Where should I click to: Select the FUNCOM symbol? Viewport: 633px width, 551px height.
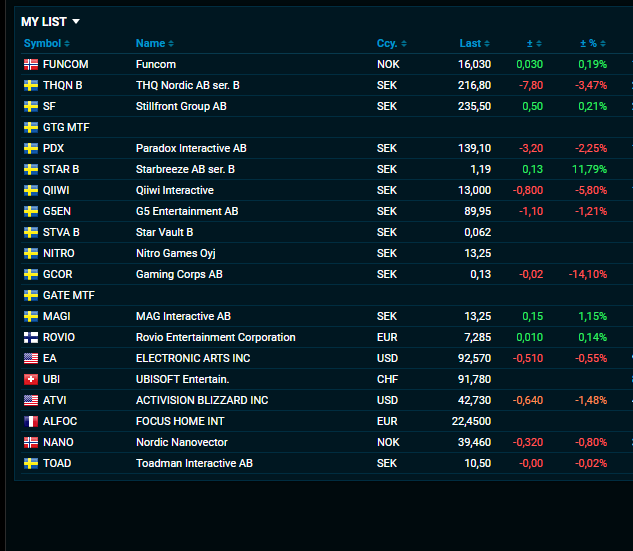point(65,64)
